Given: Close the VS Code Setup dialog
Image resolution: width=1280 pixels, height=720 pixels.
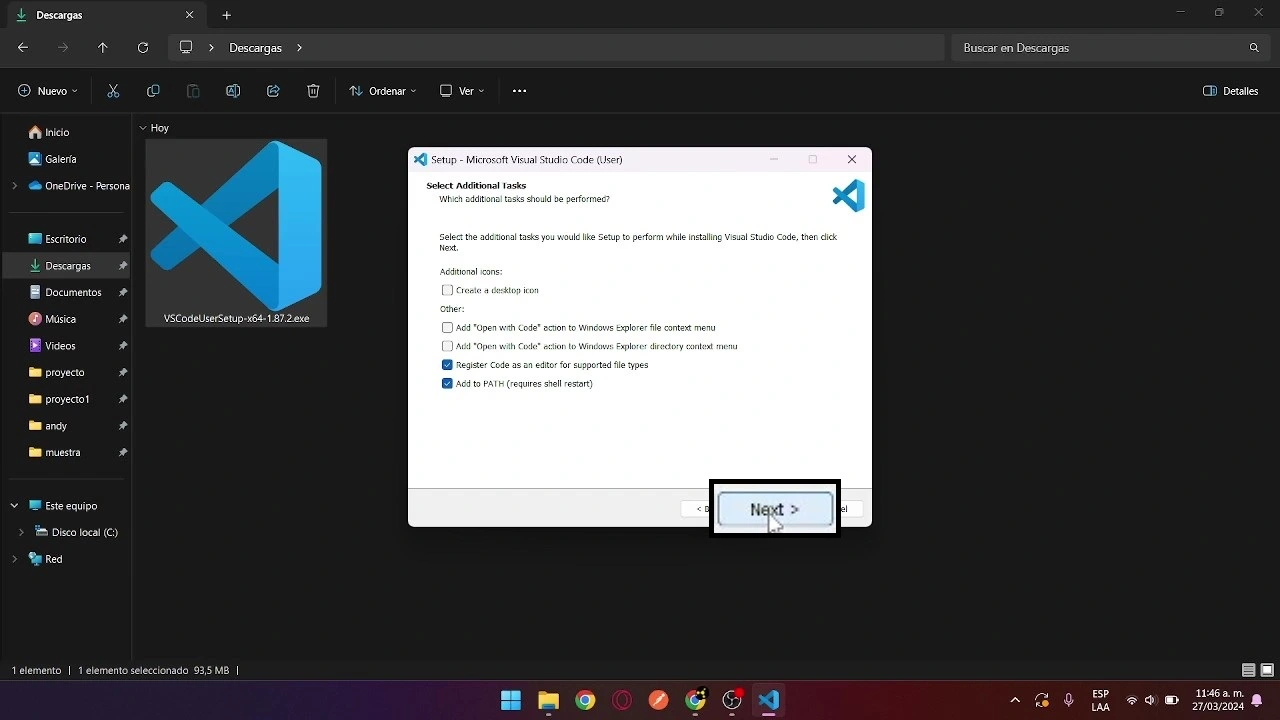Looking at the screenshot, I should pos(852,159).
